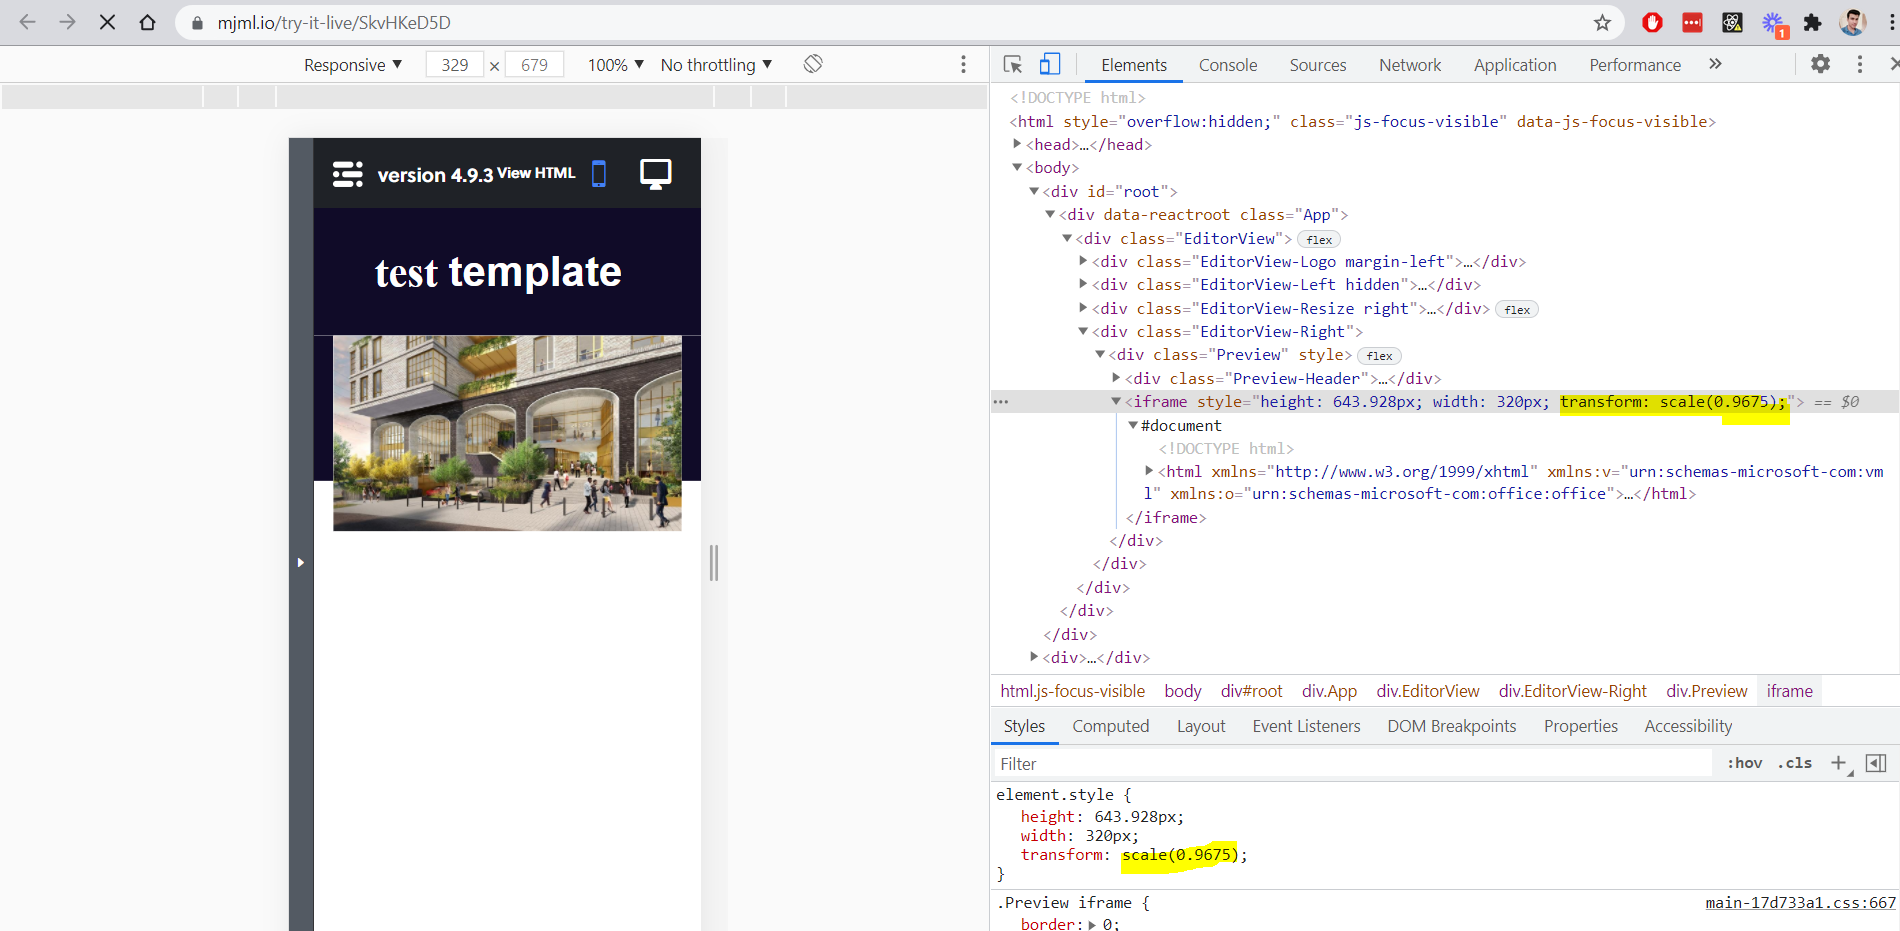Open DevTools settings gear
The image size is (1900, 931).
pos(1821,63)
